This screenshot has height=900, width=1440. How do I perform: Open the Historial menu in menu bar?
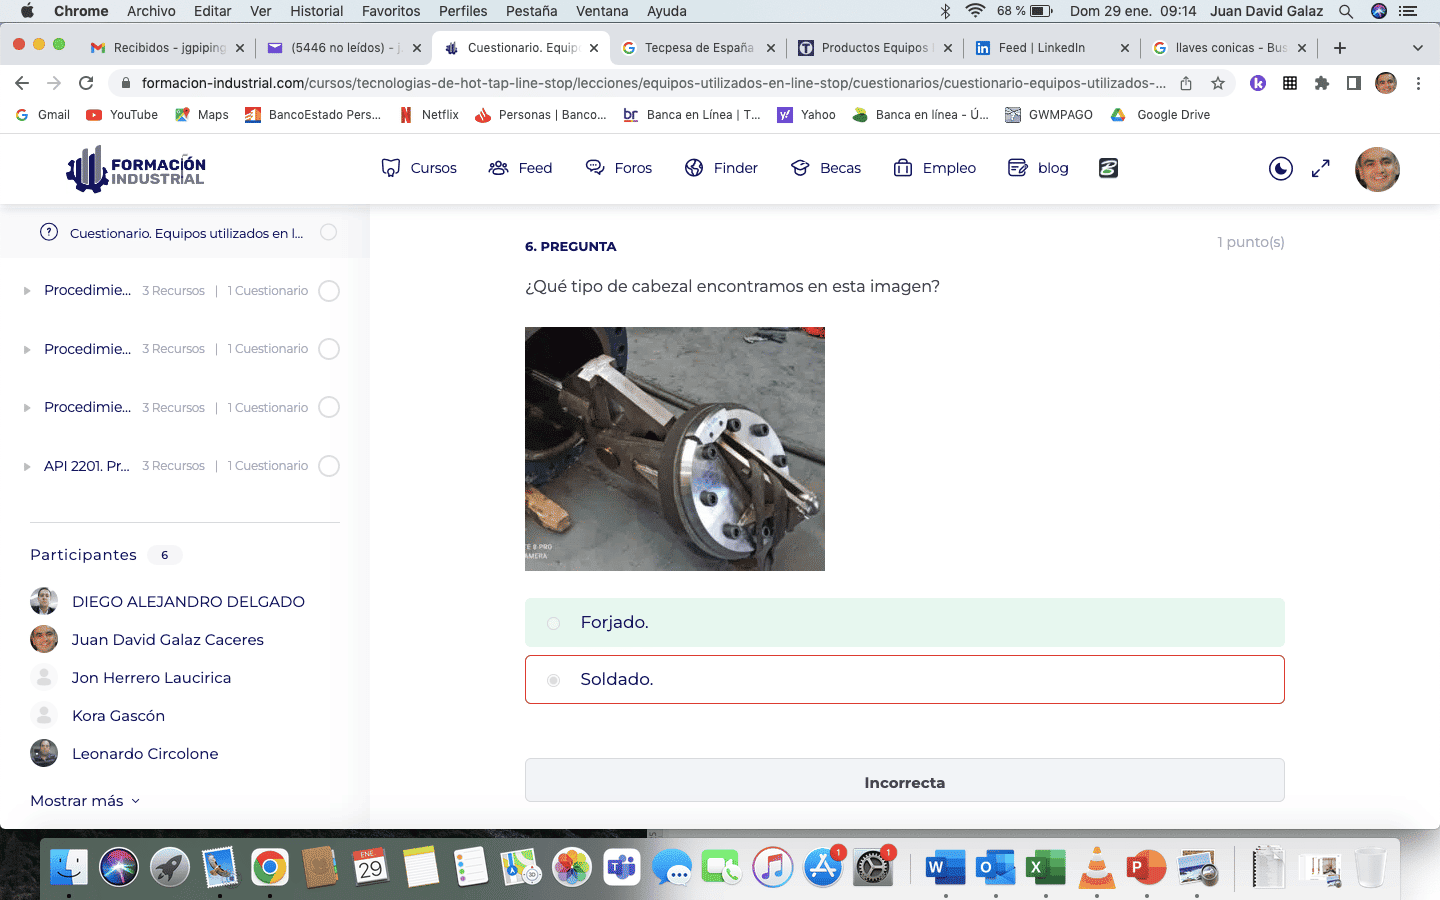316,11
